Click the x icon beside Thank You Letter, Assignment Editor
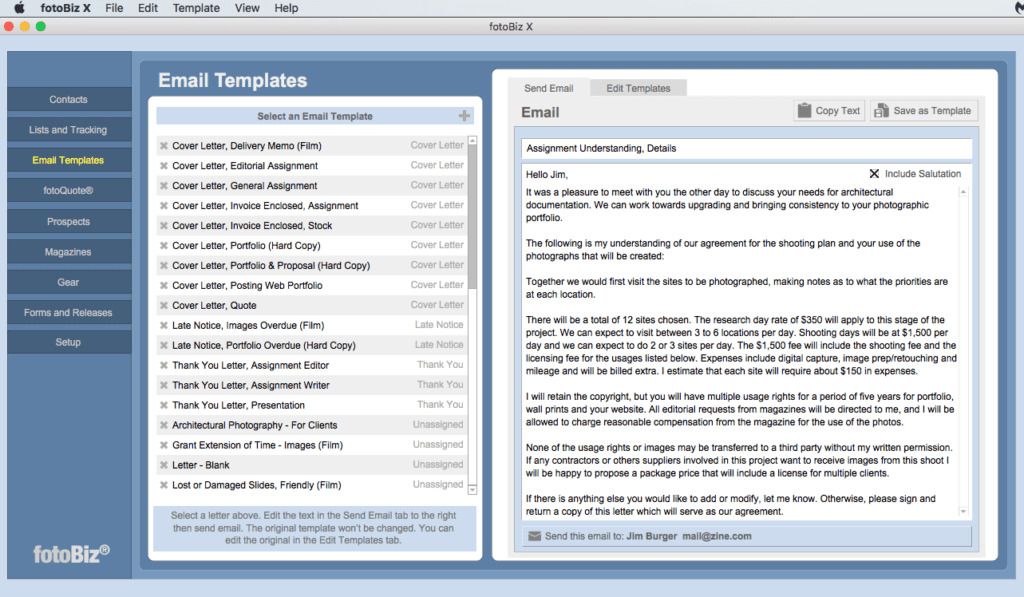Image resolution: width=1024 pixels, height=597 pixels. [x=164, y=365]
